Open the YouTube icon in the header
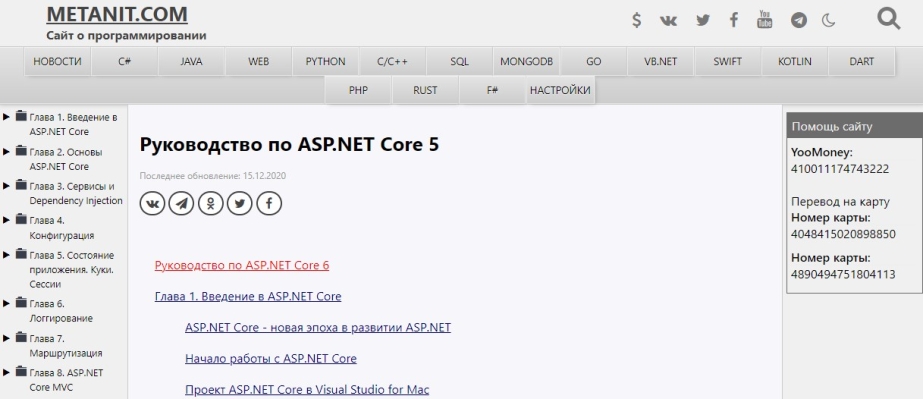This screenshot has height=399, width=923. click(x=765, y=19)
